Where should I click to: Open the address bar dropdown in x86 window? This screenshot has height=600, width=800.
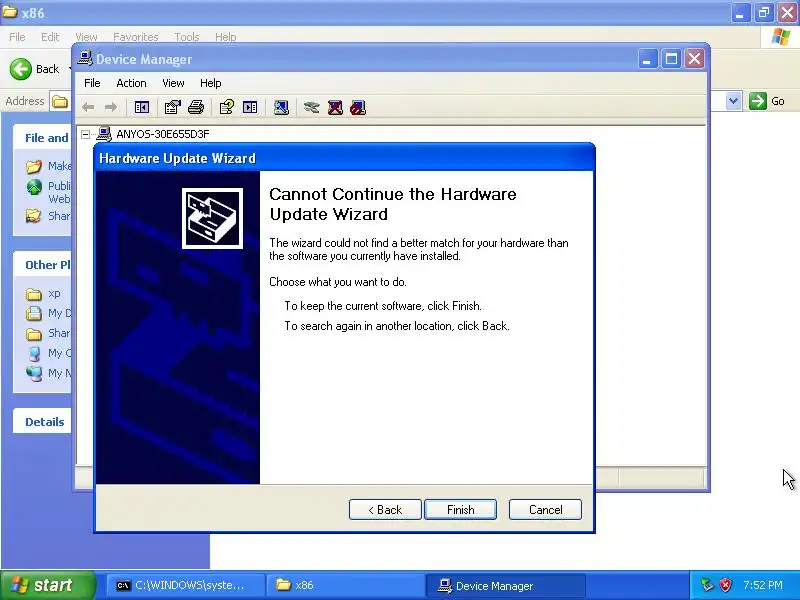pos(733,101)
